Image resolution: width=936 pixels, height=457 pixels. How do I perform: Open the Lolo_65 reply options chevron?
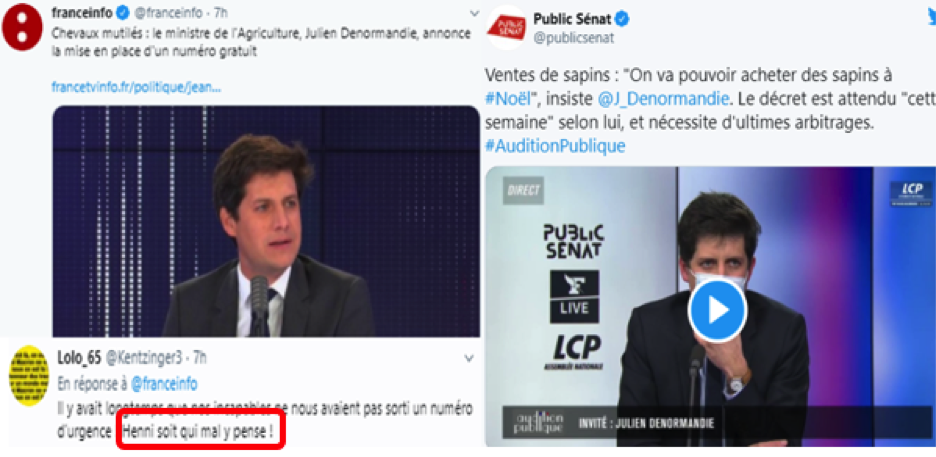coord(469,358)
